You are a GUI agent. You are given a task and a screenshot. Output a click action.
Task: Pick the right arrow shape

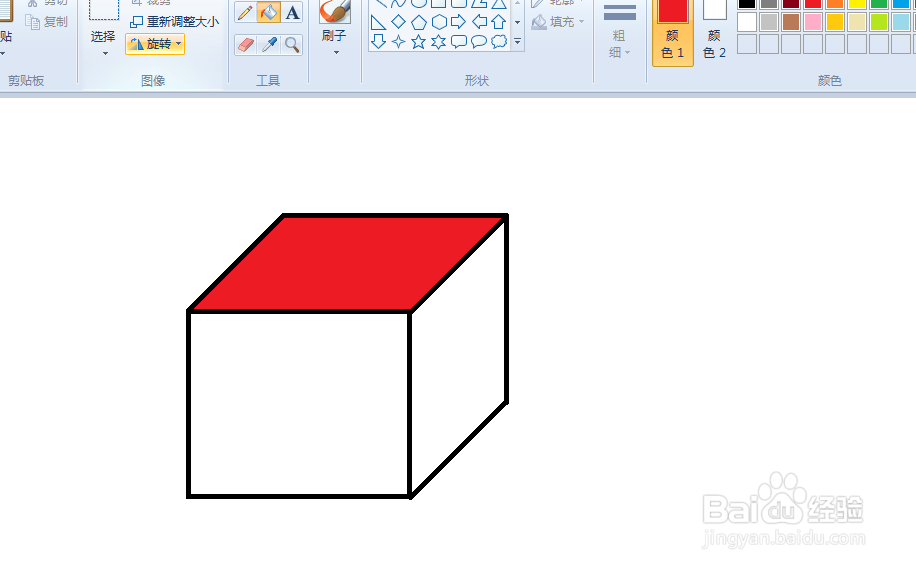click(459, 22)
